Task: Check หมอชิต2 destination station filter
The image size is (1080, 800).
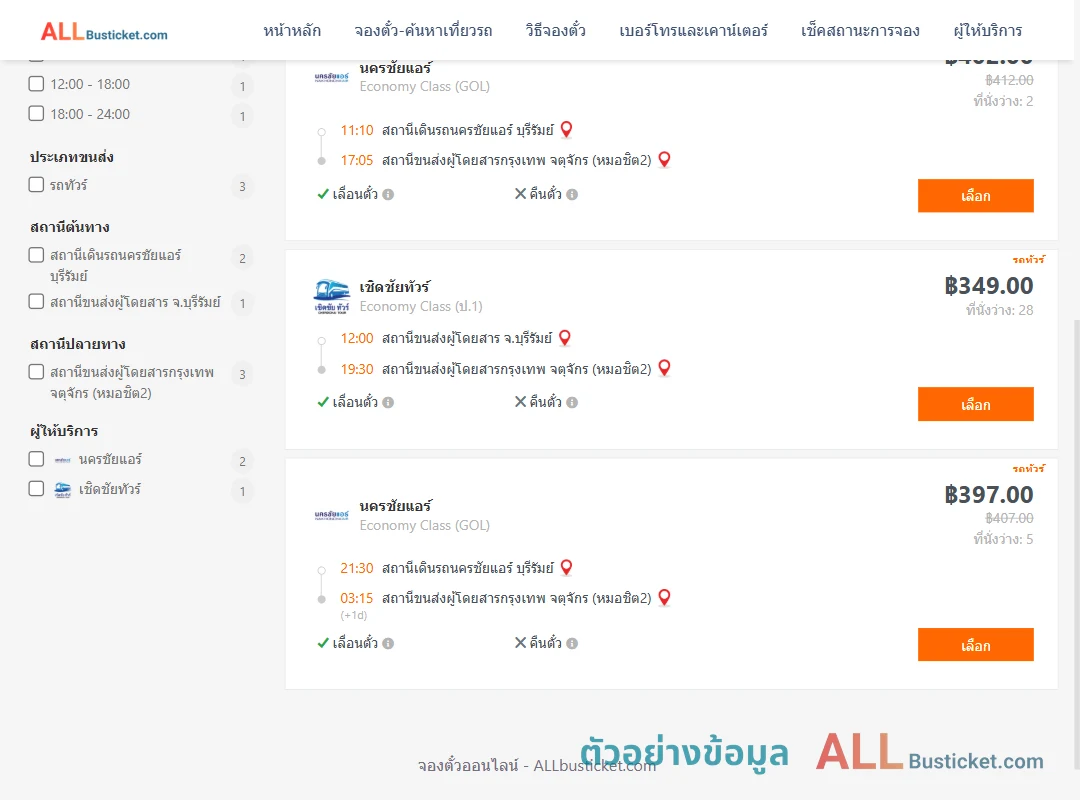Action: tap(37, 372)
